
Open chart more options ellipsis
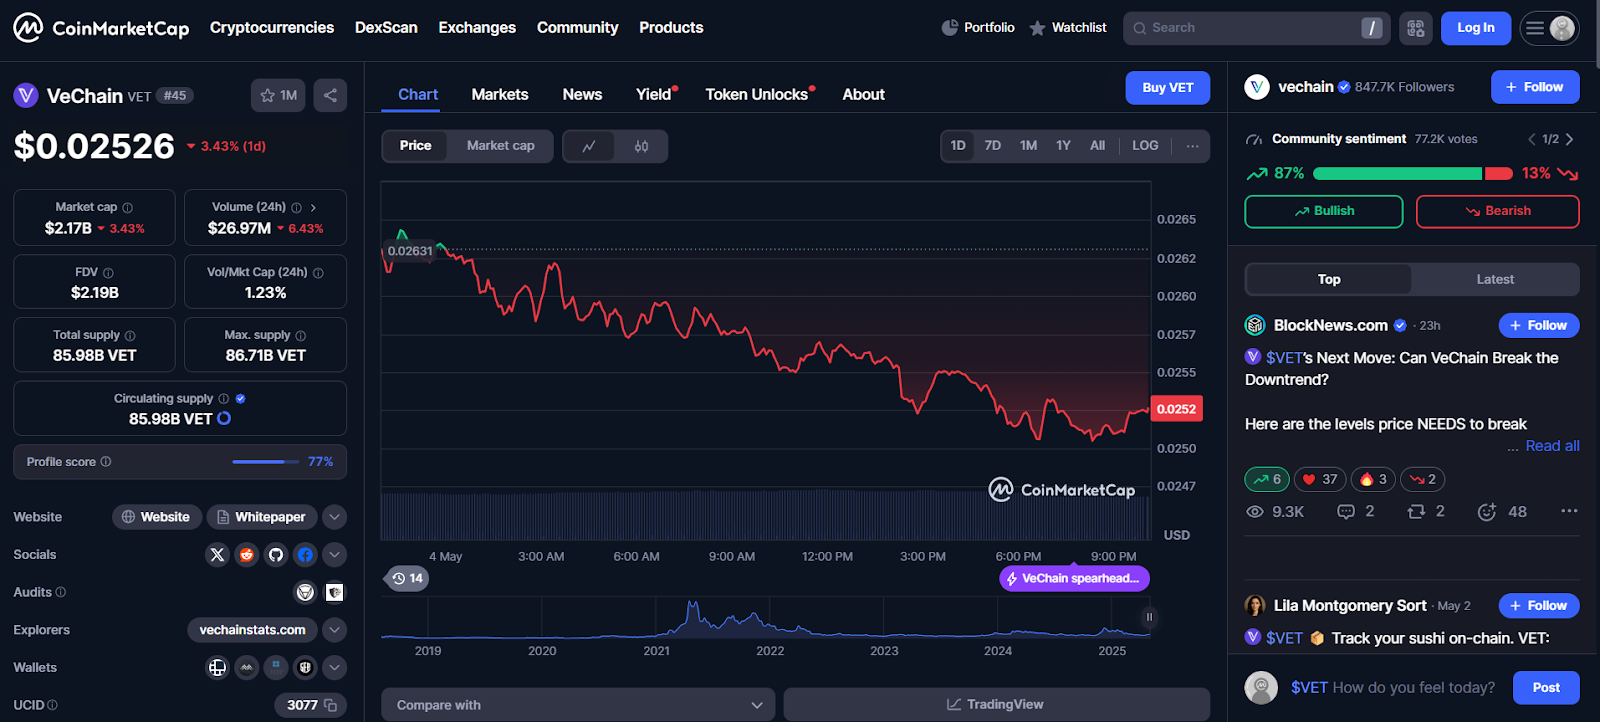pos(1192,146)
